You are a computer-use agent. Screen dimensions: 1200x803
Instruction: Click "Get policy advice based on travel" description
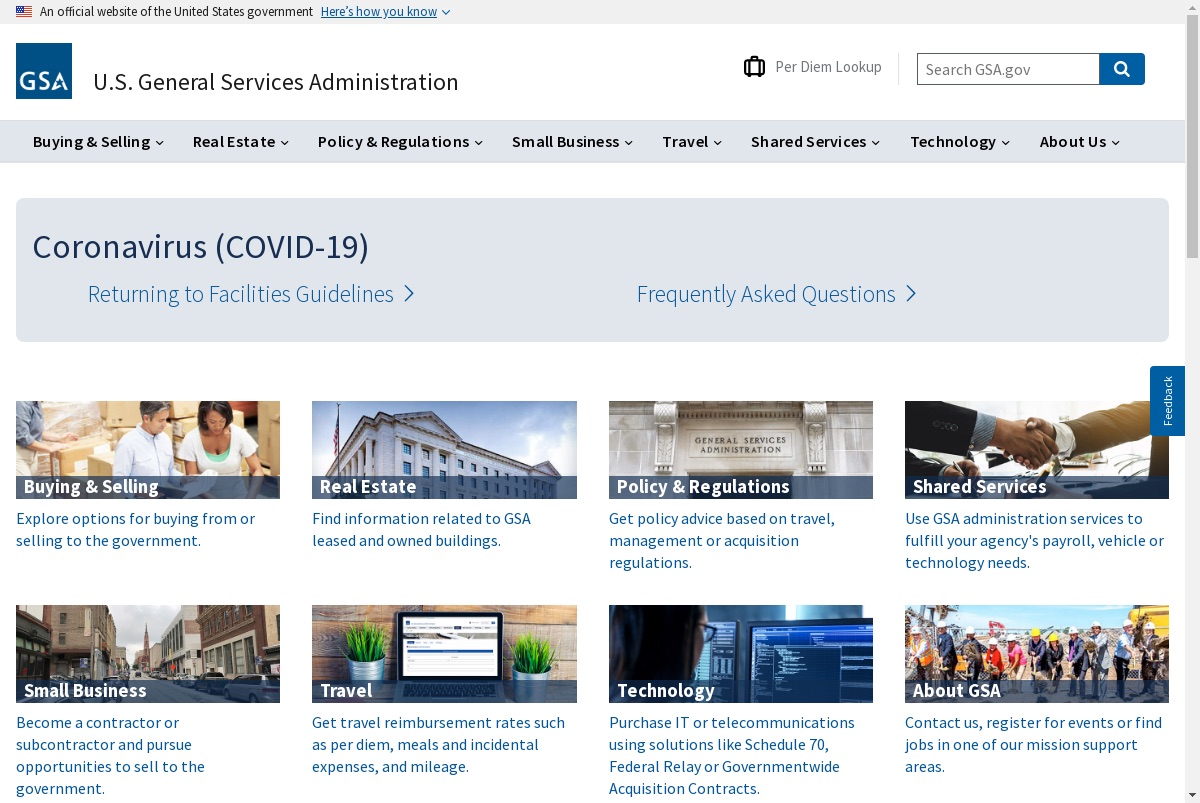pyautogui.click(x=722, y=540)
